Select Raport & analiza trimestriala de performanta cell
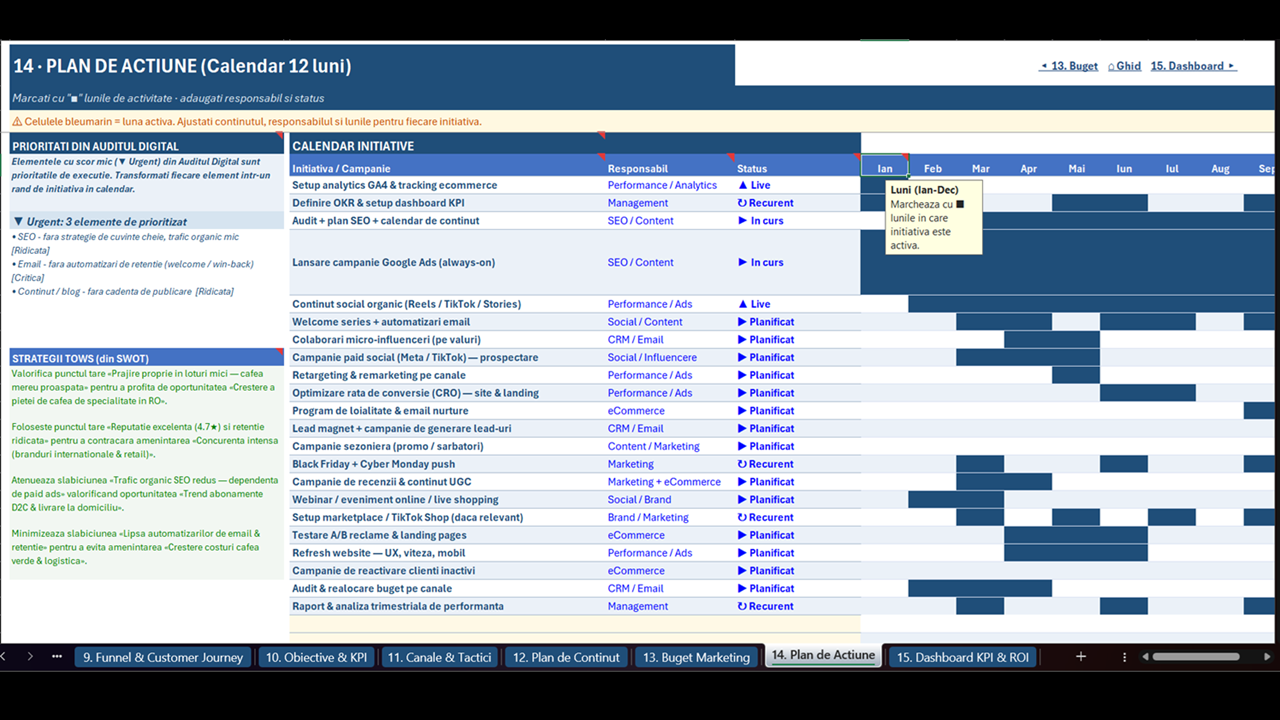Screen dimensions: 1280x720 (447, 606)
